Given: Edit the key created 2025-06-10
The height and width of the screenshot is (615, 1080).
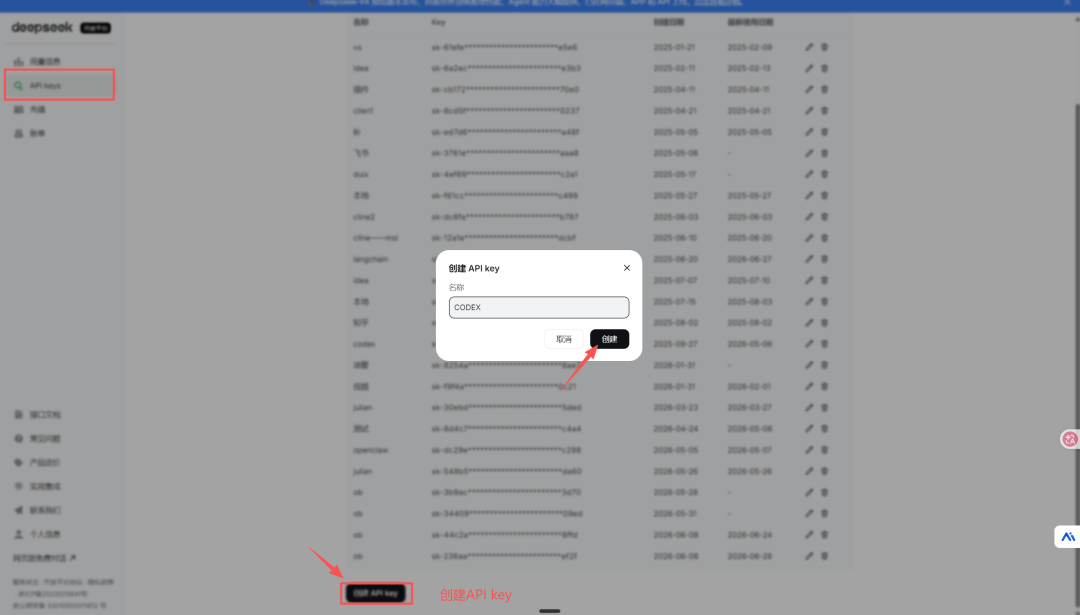Looking at the screenshot, I should click(x=809, y=238).
